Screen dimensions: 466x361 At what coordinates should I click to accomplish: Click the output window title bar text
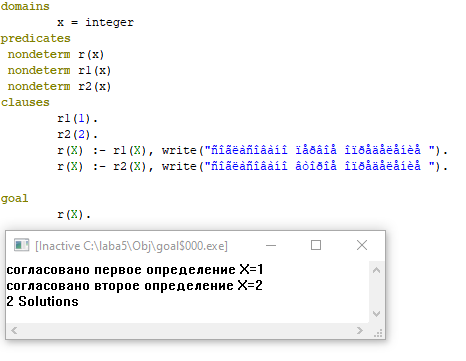pos(131,246)
